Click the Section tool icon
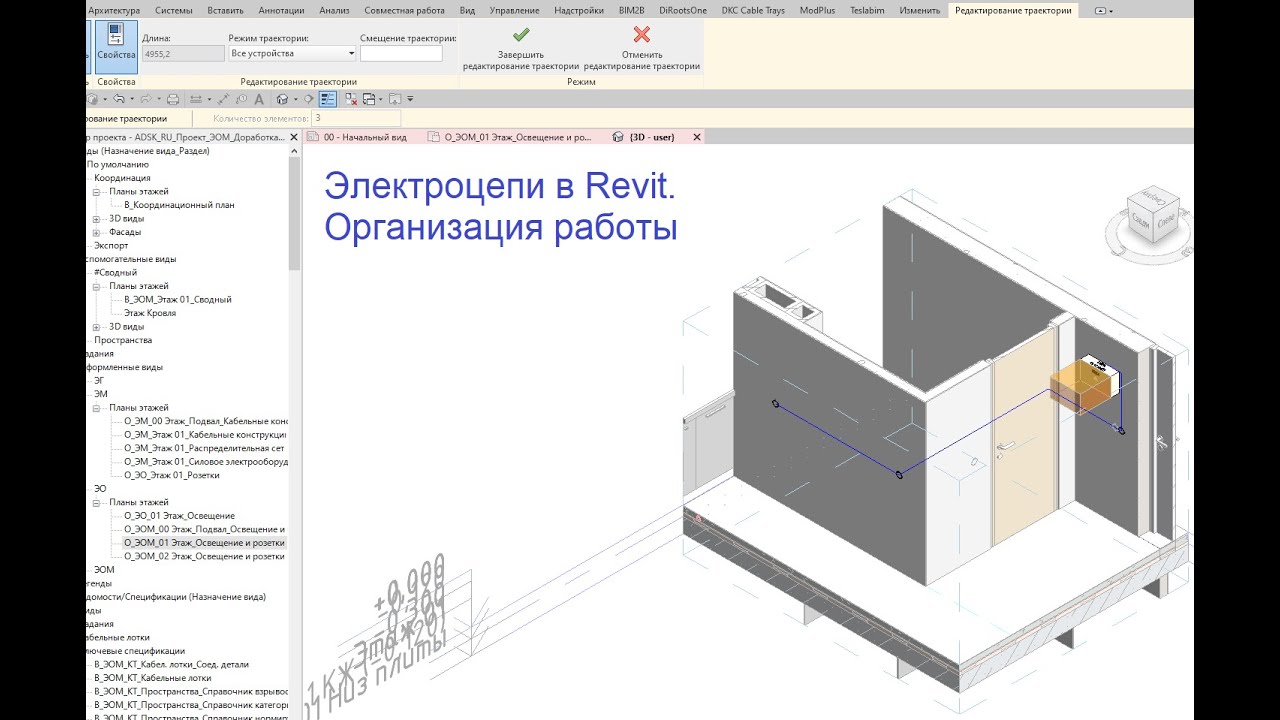 [308, 99]
